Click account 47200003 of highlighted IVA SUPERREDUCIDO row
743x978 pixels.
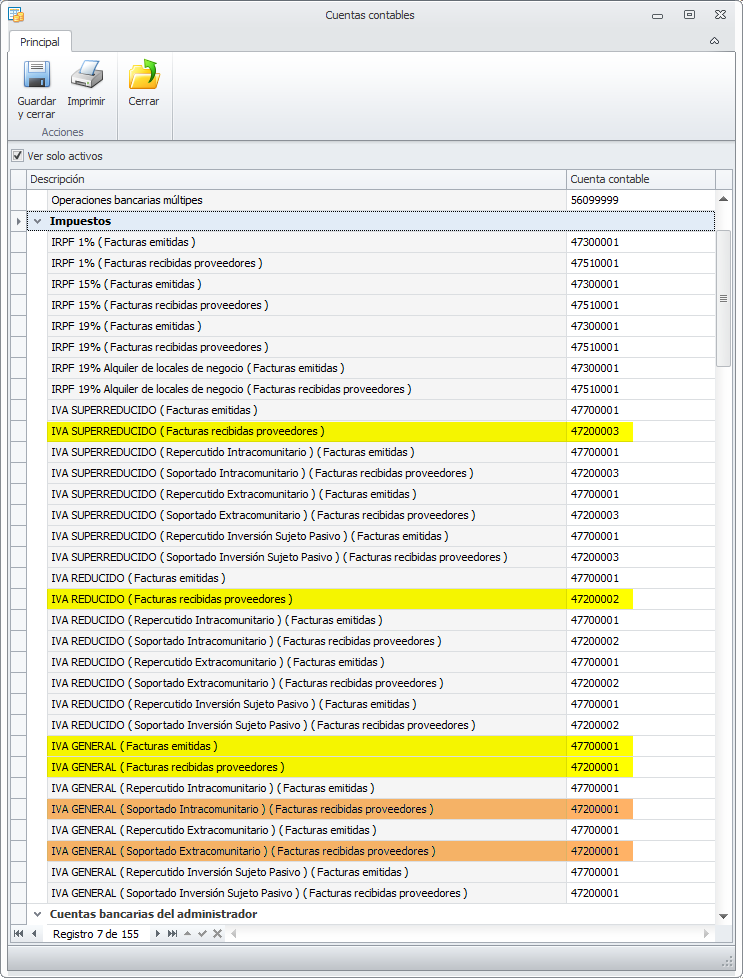tap(596, 431)
